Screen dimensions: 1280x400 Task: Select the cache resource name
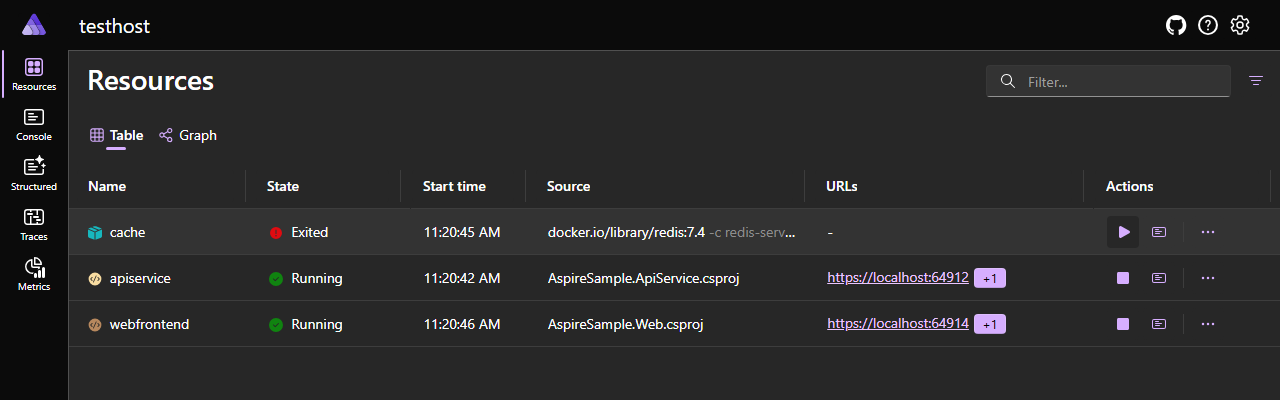[x=127, y=232]
